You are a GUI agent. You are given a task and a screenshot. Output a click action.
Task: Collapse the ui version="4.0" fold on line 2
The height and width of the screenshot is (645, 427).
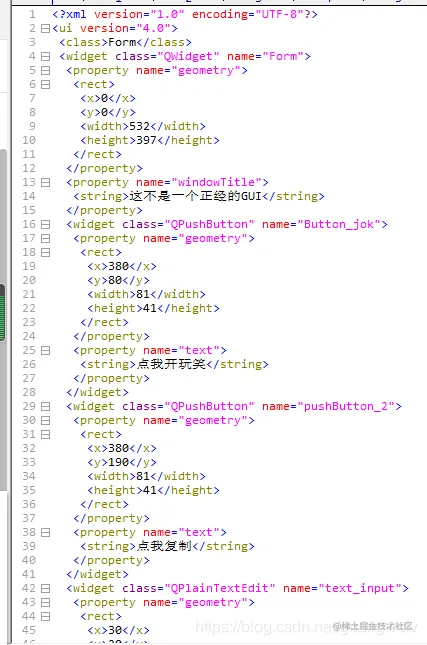pos(46,28)
